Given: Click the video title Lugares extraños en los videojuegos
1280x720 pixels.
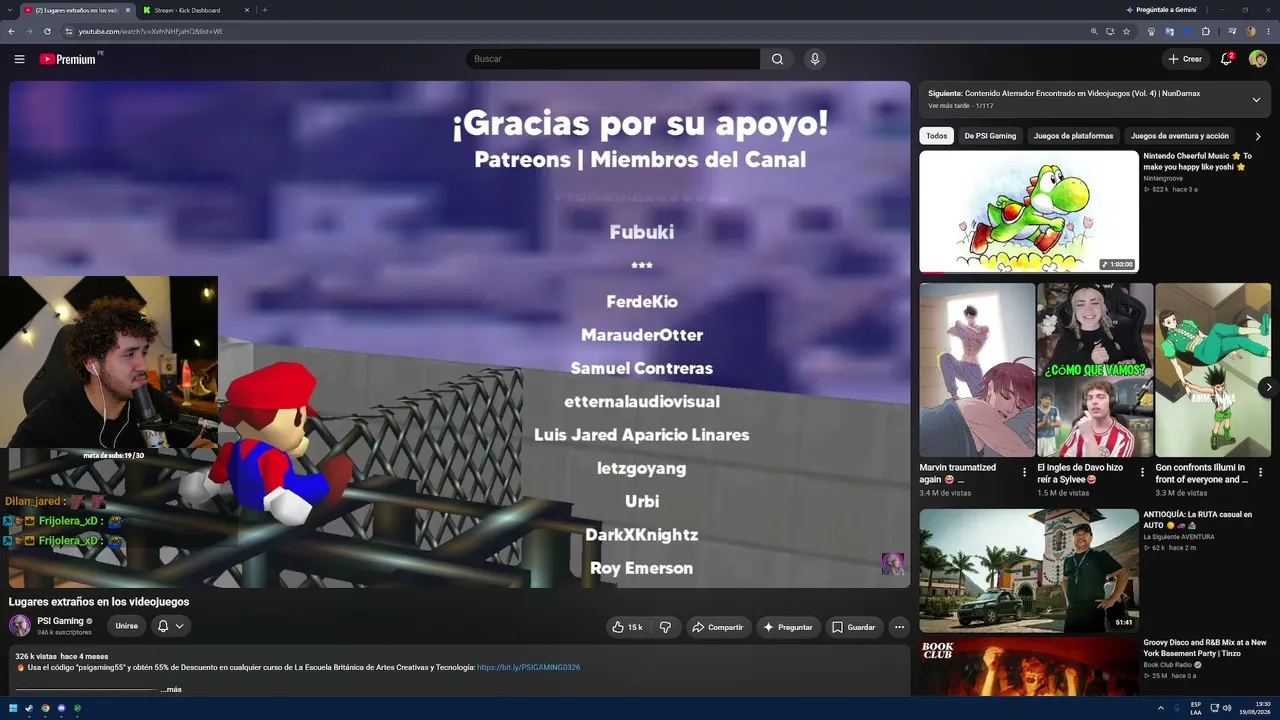Looking at the screenshot, I should click(99, 602).
